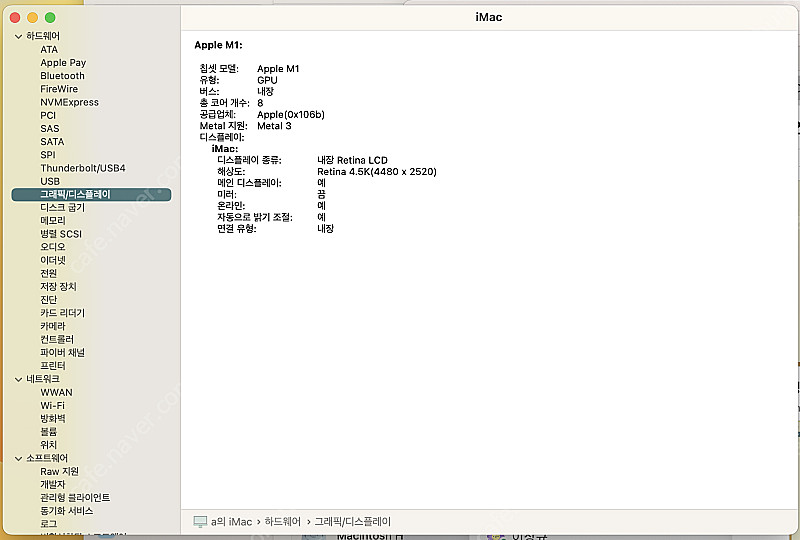The image size is (800, 540).
Task: Collapse the 소프트웨어 section chevron
Action: (18, 458)
